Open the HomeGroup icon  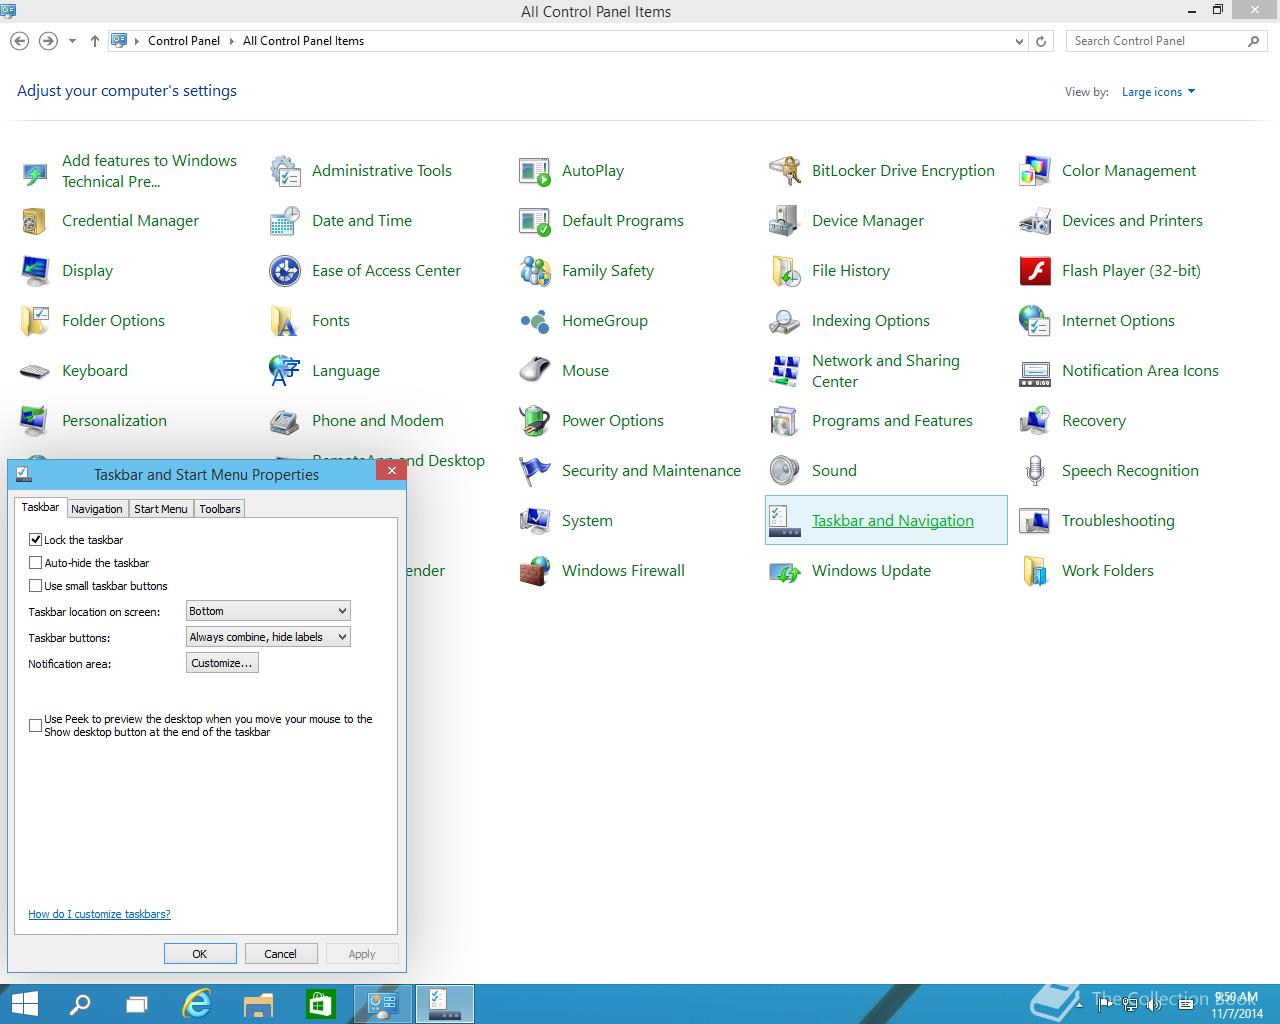(535, 321)
